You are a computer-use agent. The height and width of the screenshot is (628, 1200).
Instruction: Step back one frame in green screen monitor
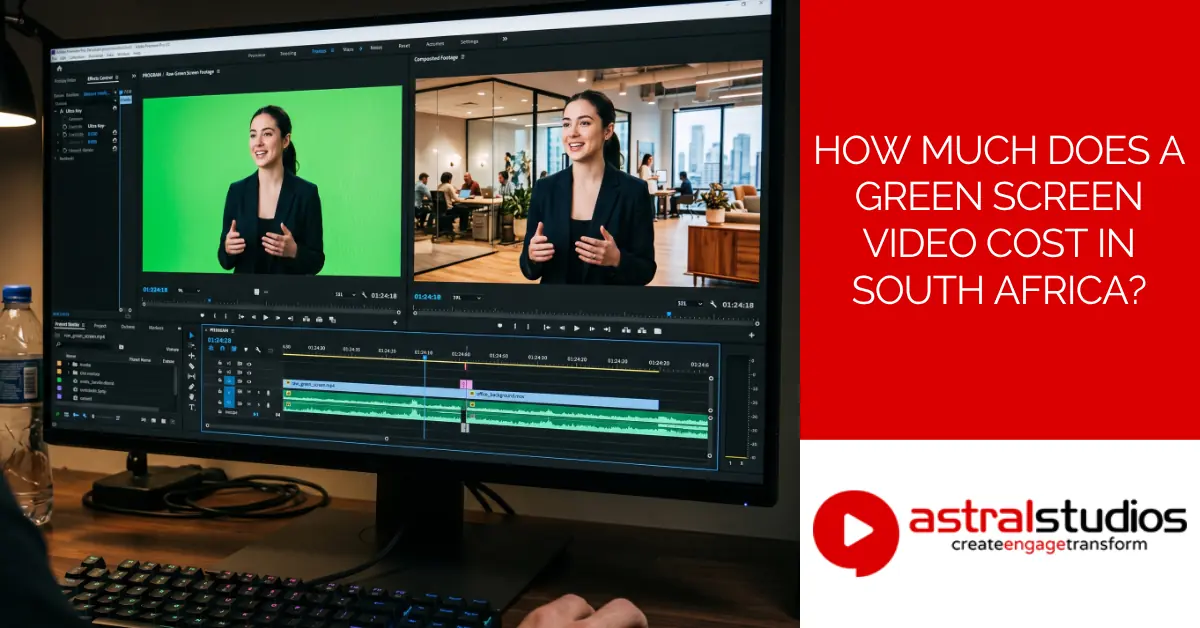(x=254, y=317)
